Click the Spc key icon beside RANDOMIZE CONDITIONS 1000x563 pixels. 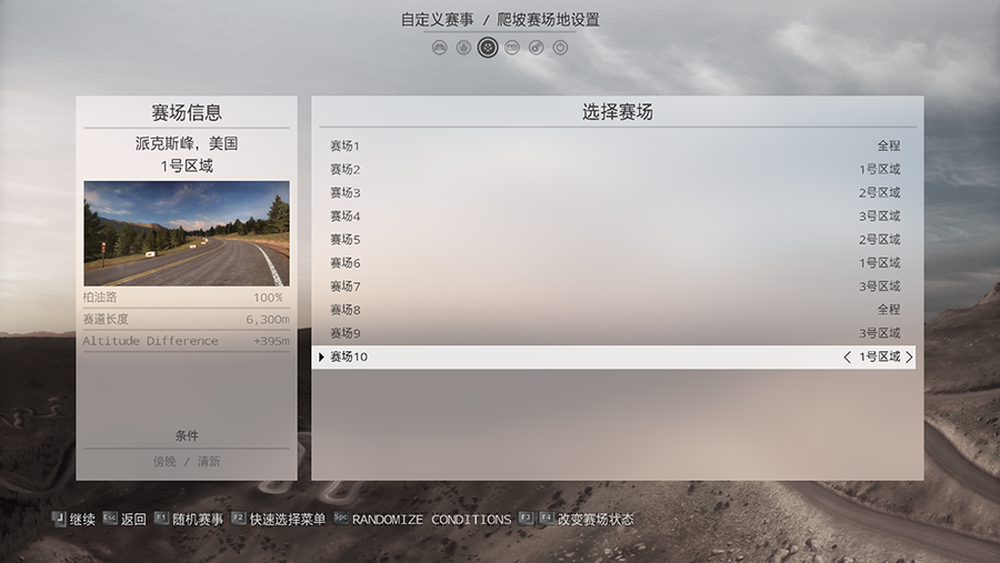341,518
